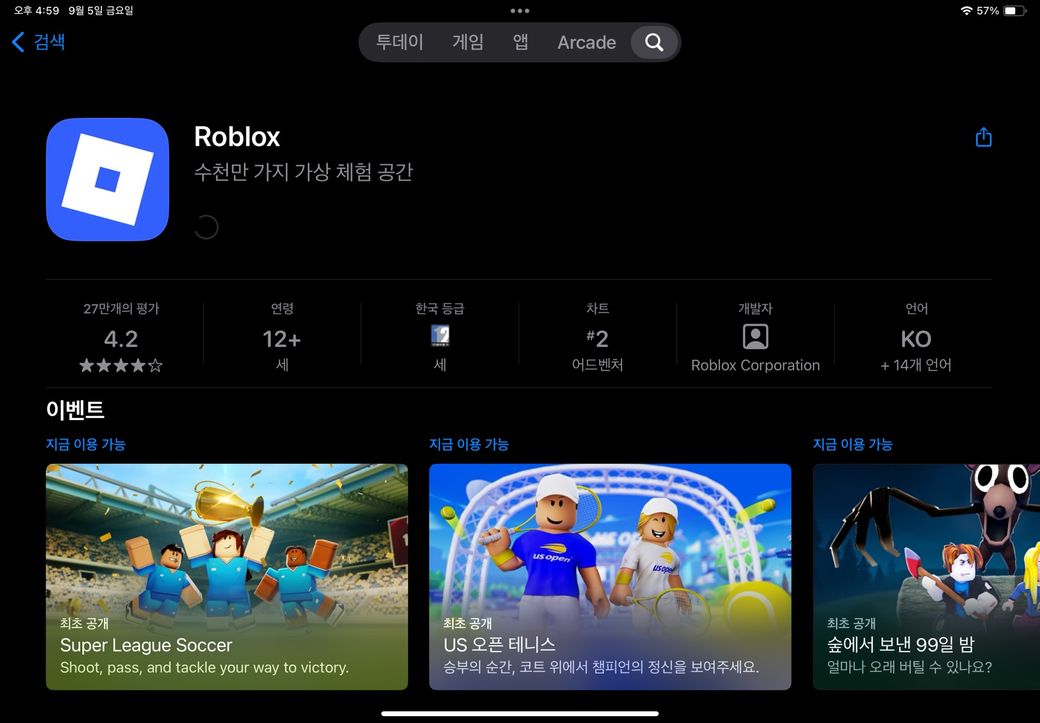This screenshot has width=1040, height=723.
Task: Tap the search magnifier icon tab
Action: click(654, 42)
